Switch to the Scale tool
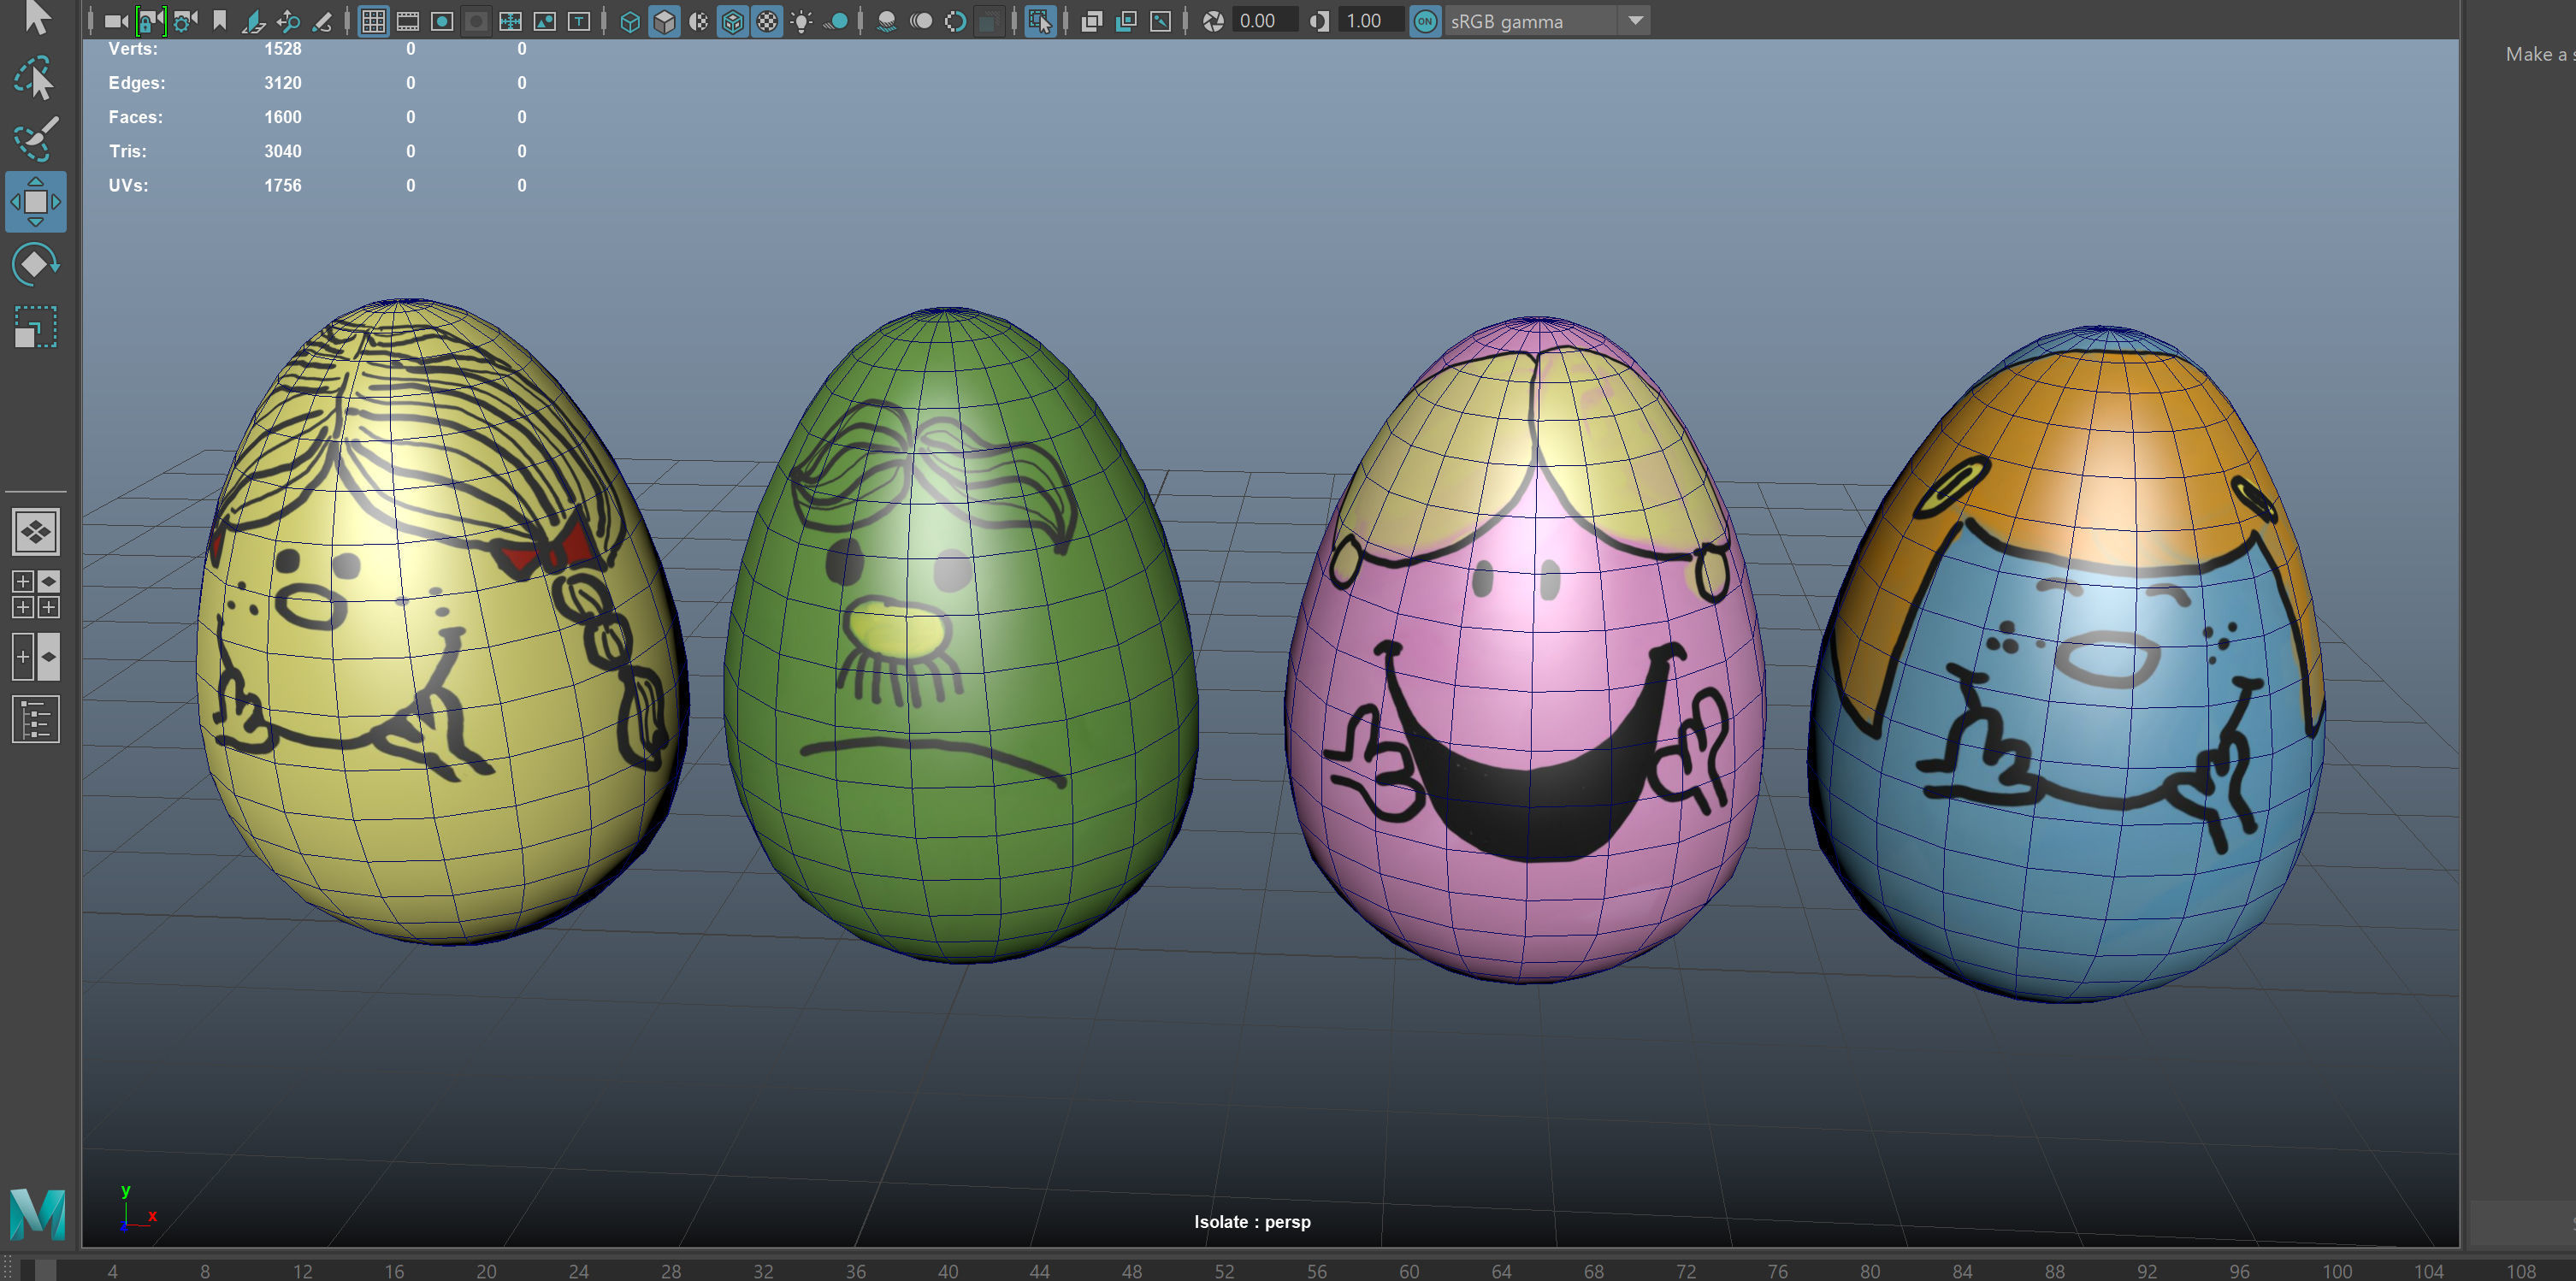The height and width of the screenshot is (1281, 2576). tap(36, 326)
